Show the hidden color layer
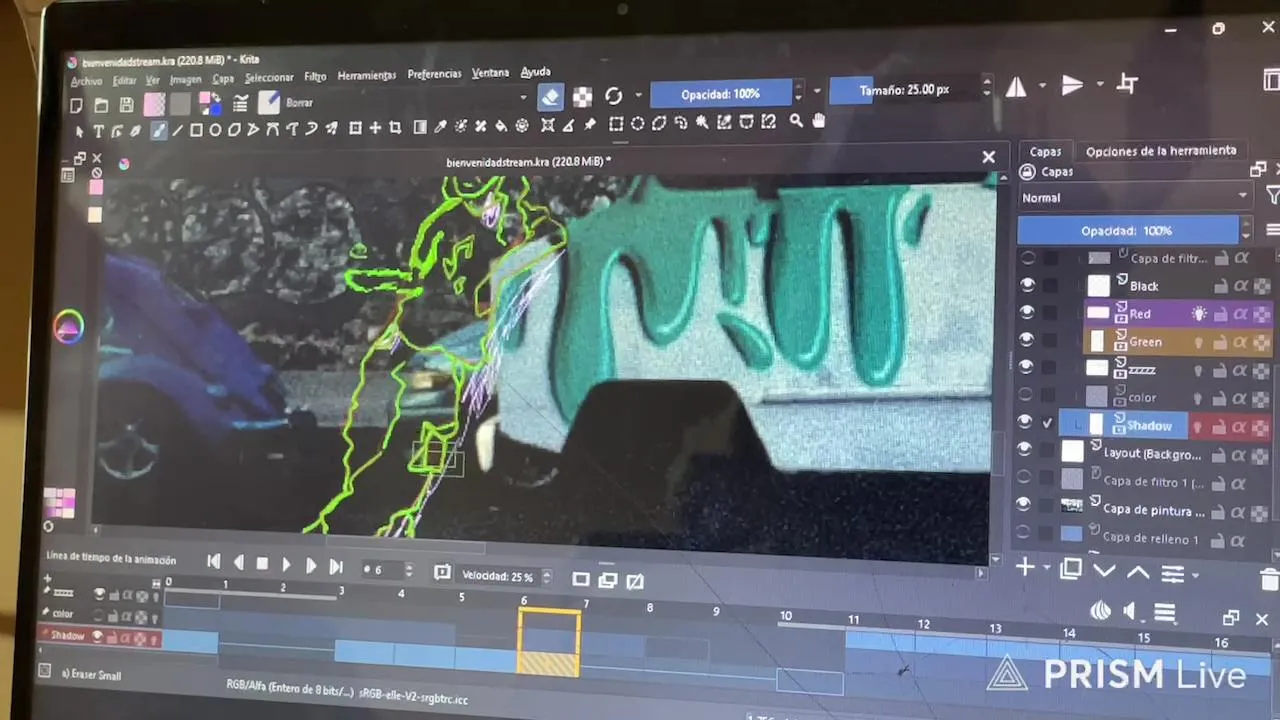The image size is (1280, 720). click(x=1026, y=396)
